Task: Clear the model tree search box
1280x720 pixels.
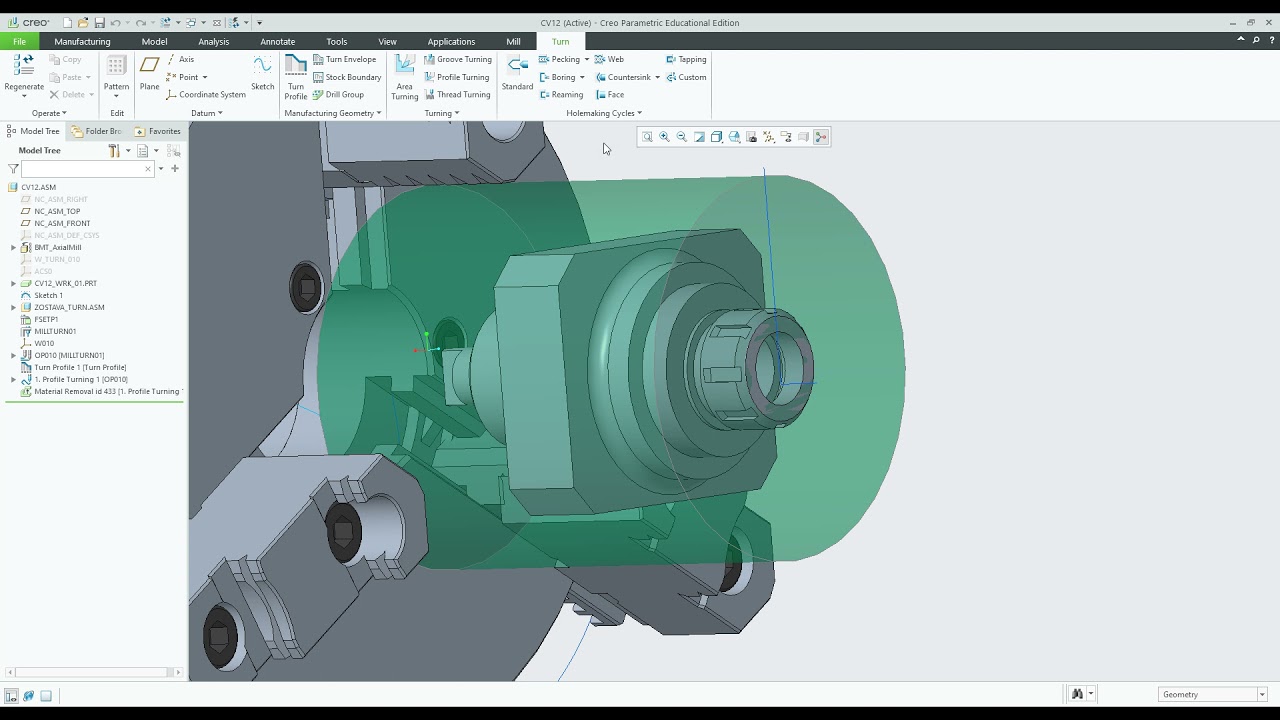Action: click(148, 169)
